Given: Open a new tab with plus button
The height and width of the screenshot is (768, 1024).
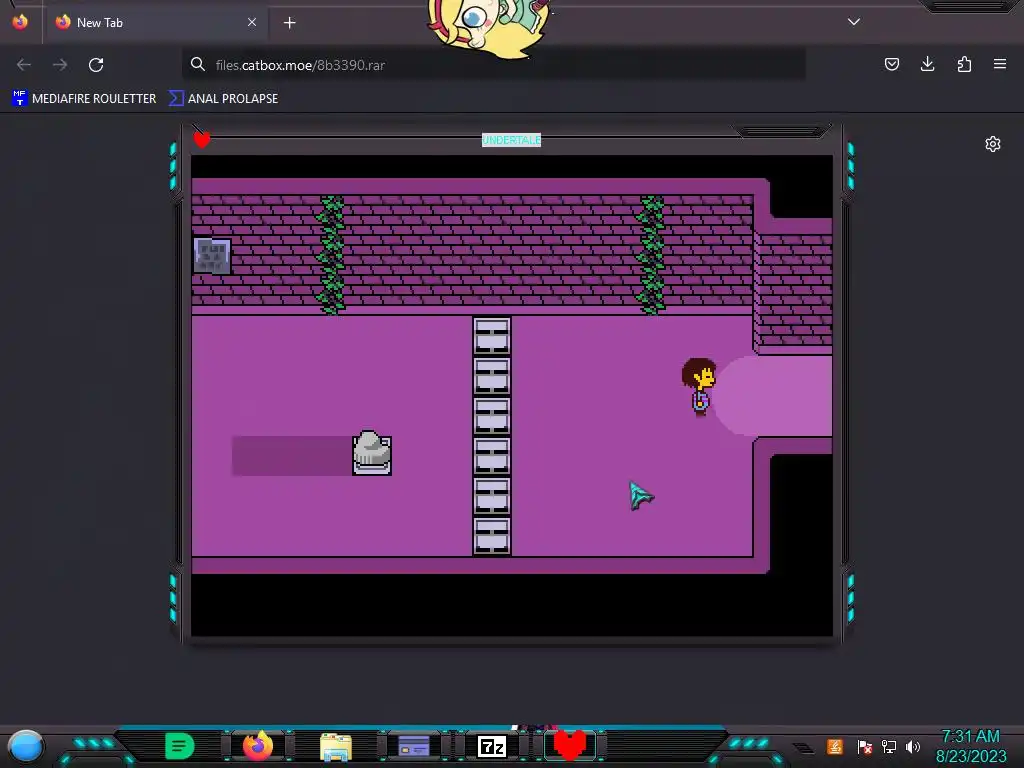Looking at the screenshot, I should pyautogui.click(x=289, y=23).
